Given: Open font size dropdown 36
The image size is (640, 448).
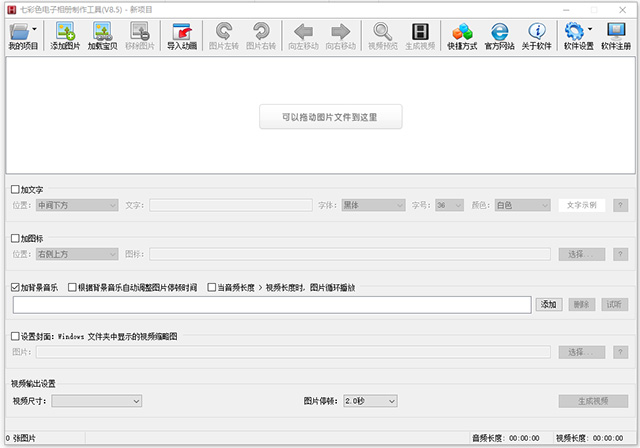Looking at the screenshot, I should pyautogui.click(x=449, y=205).
